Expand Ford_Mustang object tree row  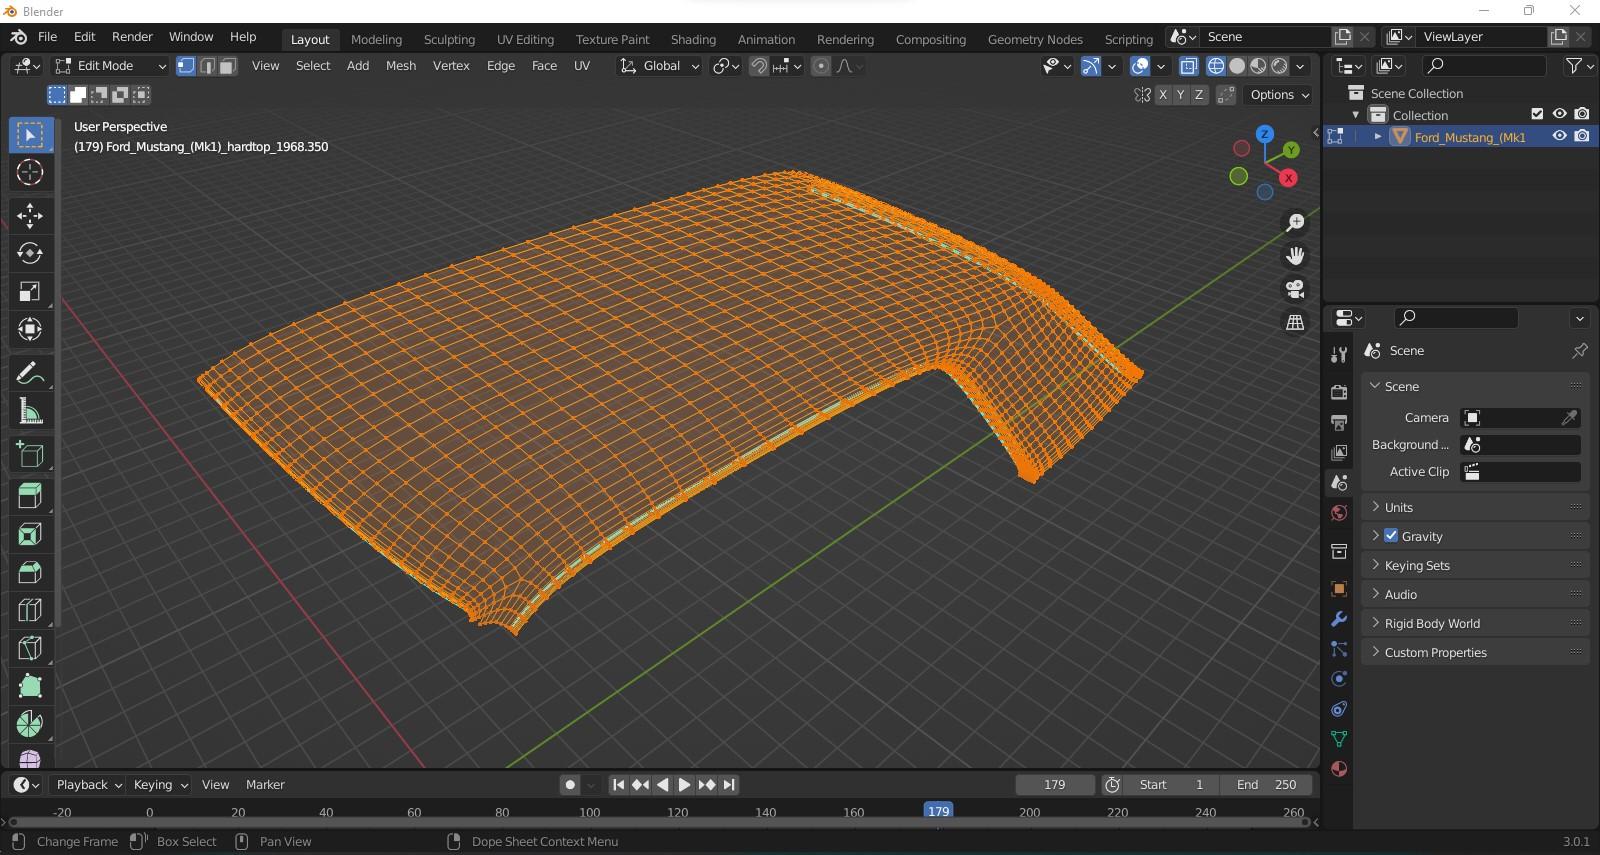1378,136
